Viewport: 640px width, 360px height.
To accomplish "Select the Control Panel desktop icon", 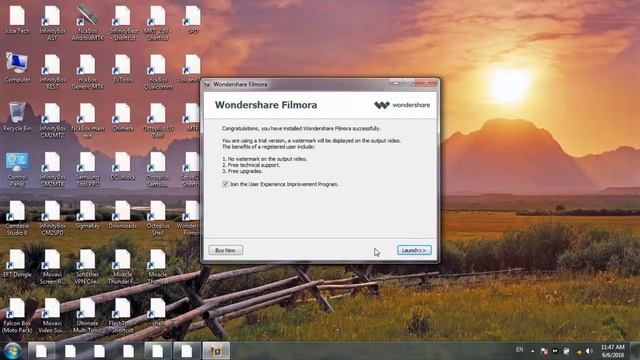I will click(x=17, y=169).
